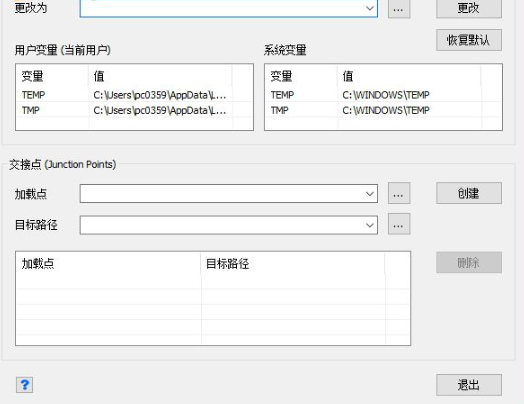Select user variable TMP row
This screenshot has height=404, width=524.
coord(134,110)
